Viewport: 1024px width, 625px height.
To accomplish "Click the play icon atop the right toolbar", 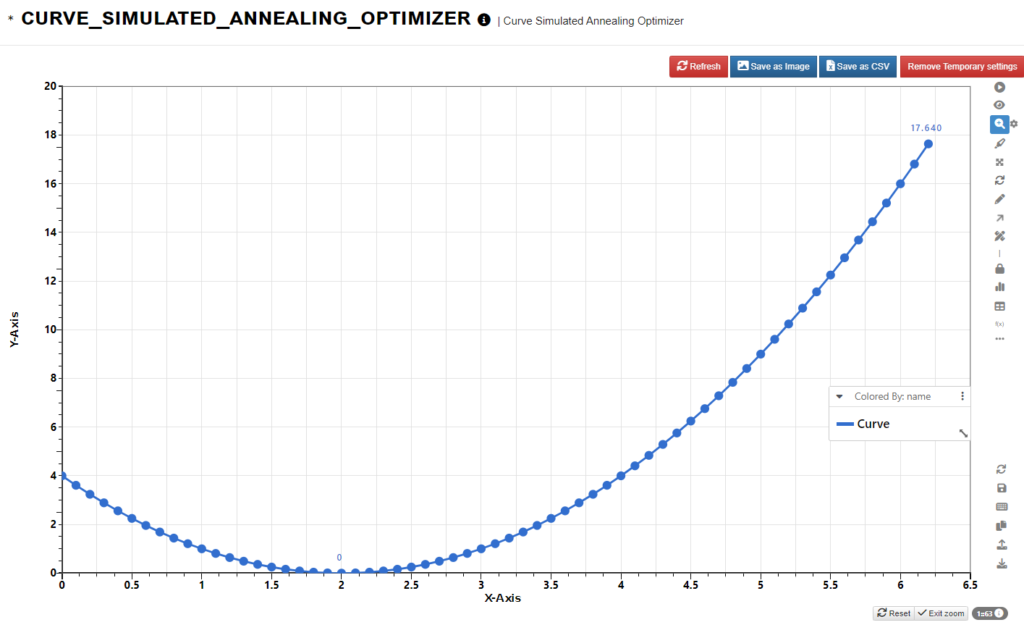I will [999, 87].
